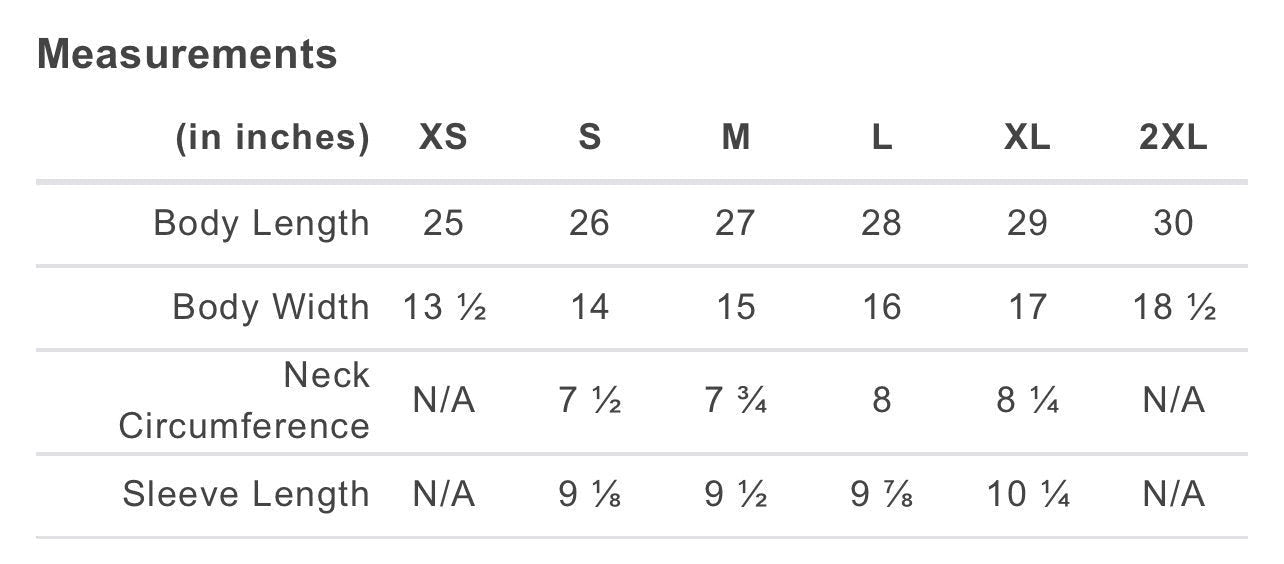Screen dimensions: 1284x564
Task: Click Body Length value 25 for XS
Action: [x=443, y=223]
